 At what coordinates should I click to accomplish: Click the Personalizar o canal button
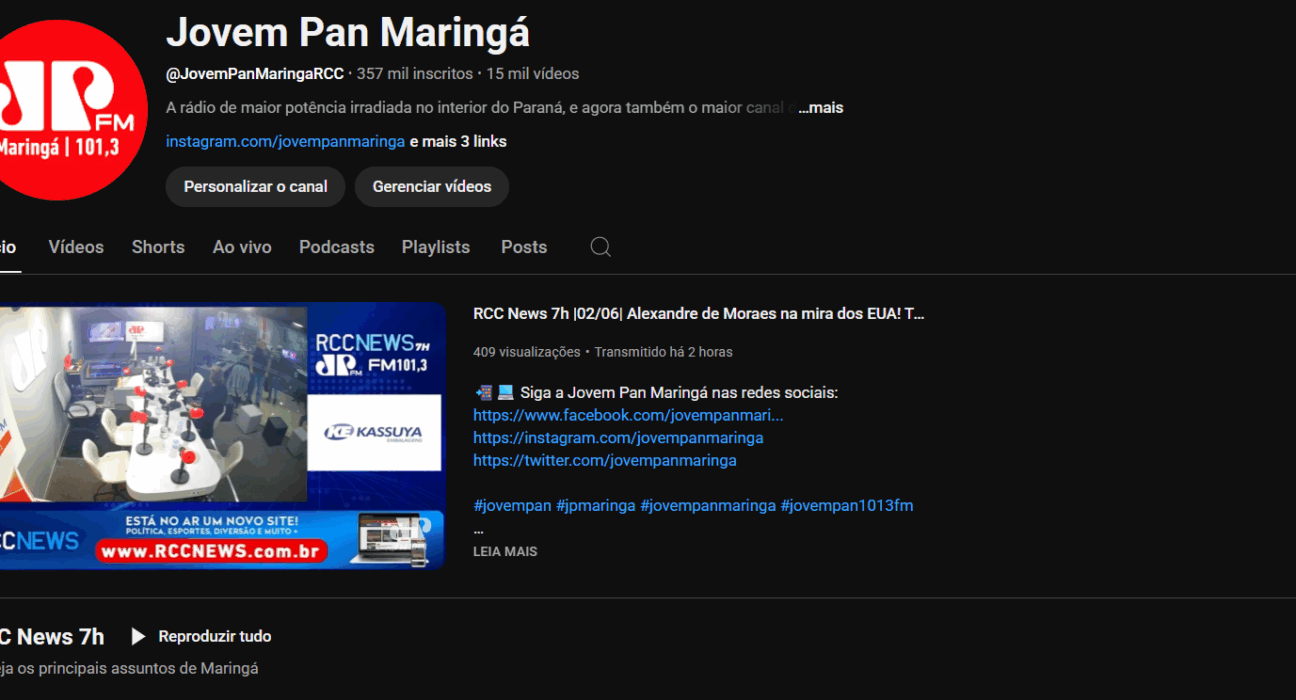(255, 187)
